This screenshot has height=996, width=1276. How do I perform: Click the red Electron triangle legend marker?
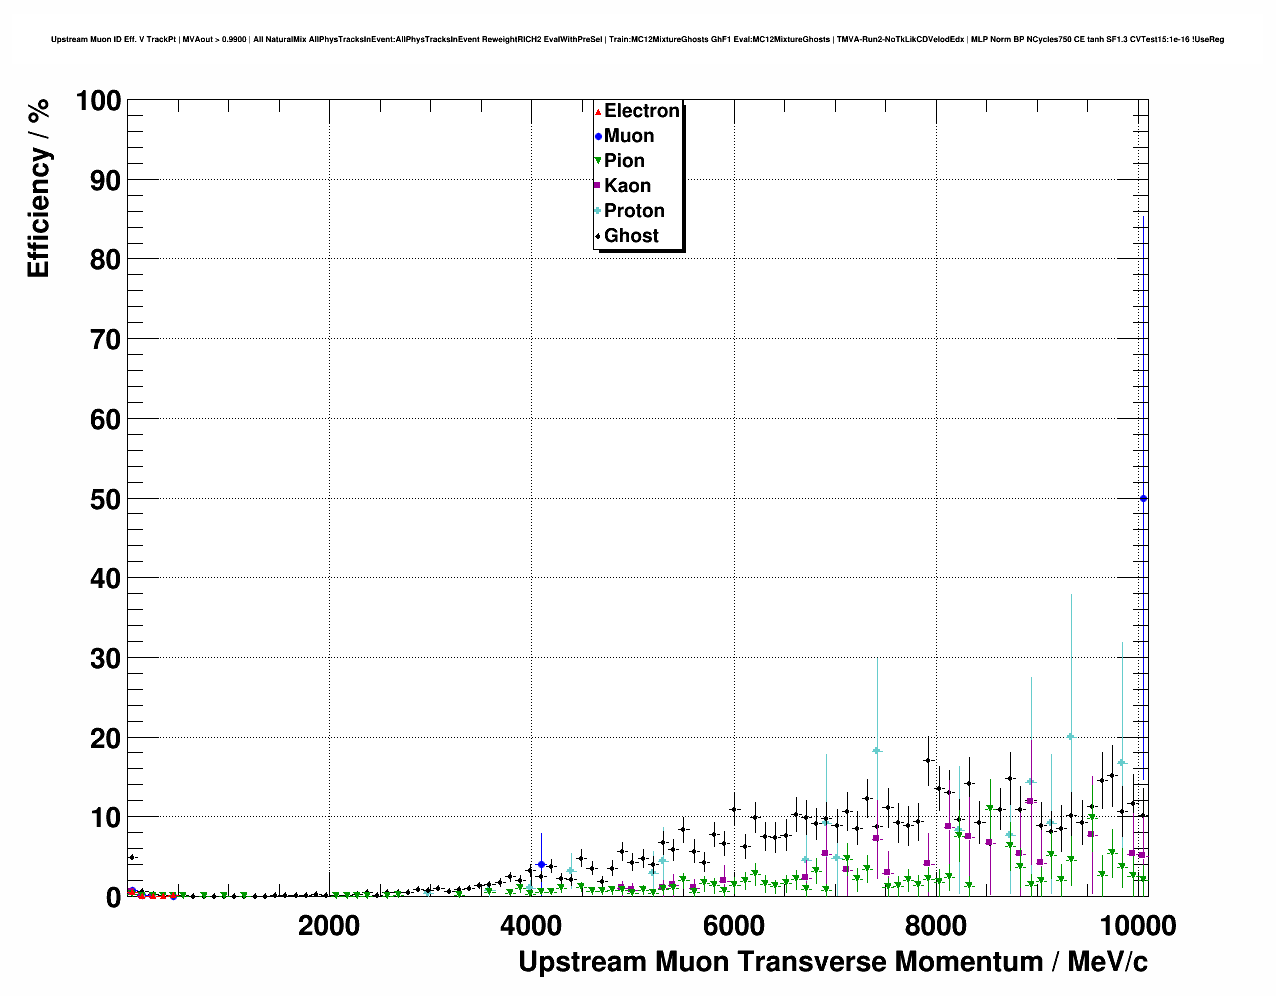click(598, 112)
